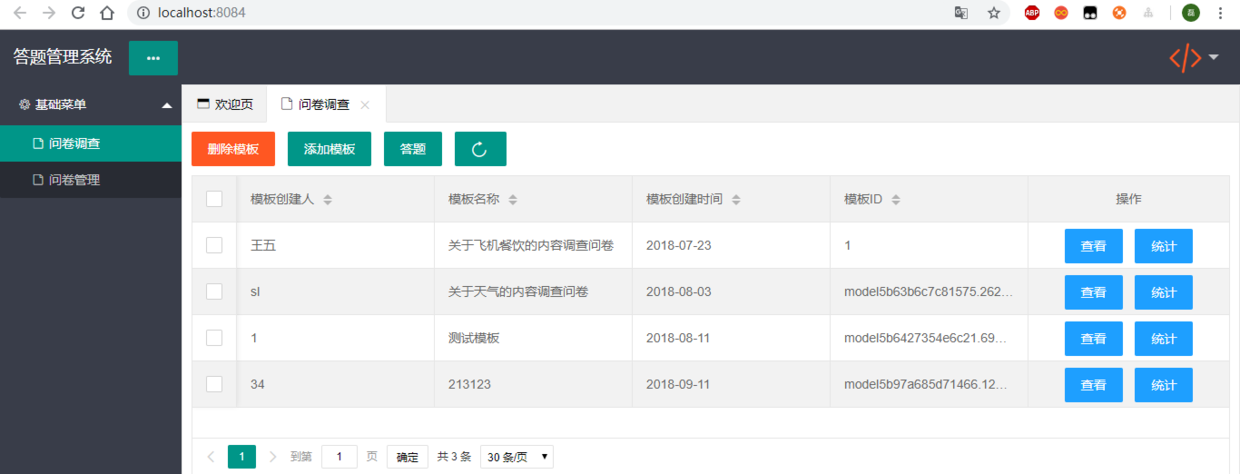Click 统计 for 测试模板 row

[1164, 338]
